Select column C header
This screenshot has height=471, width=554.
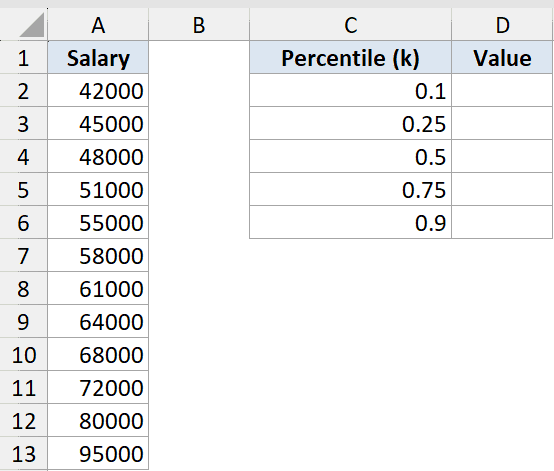coord(350,25)
